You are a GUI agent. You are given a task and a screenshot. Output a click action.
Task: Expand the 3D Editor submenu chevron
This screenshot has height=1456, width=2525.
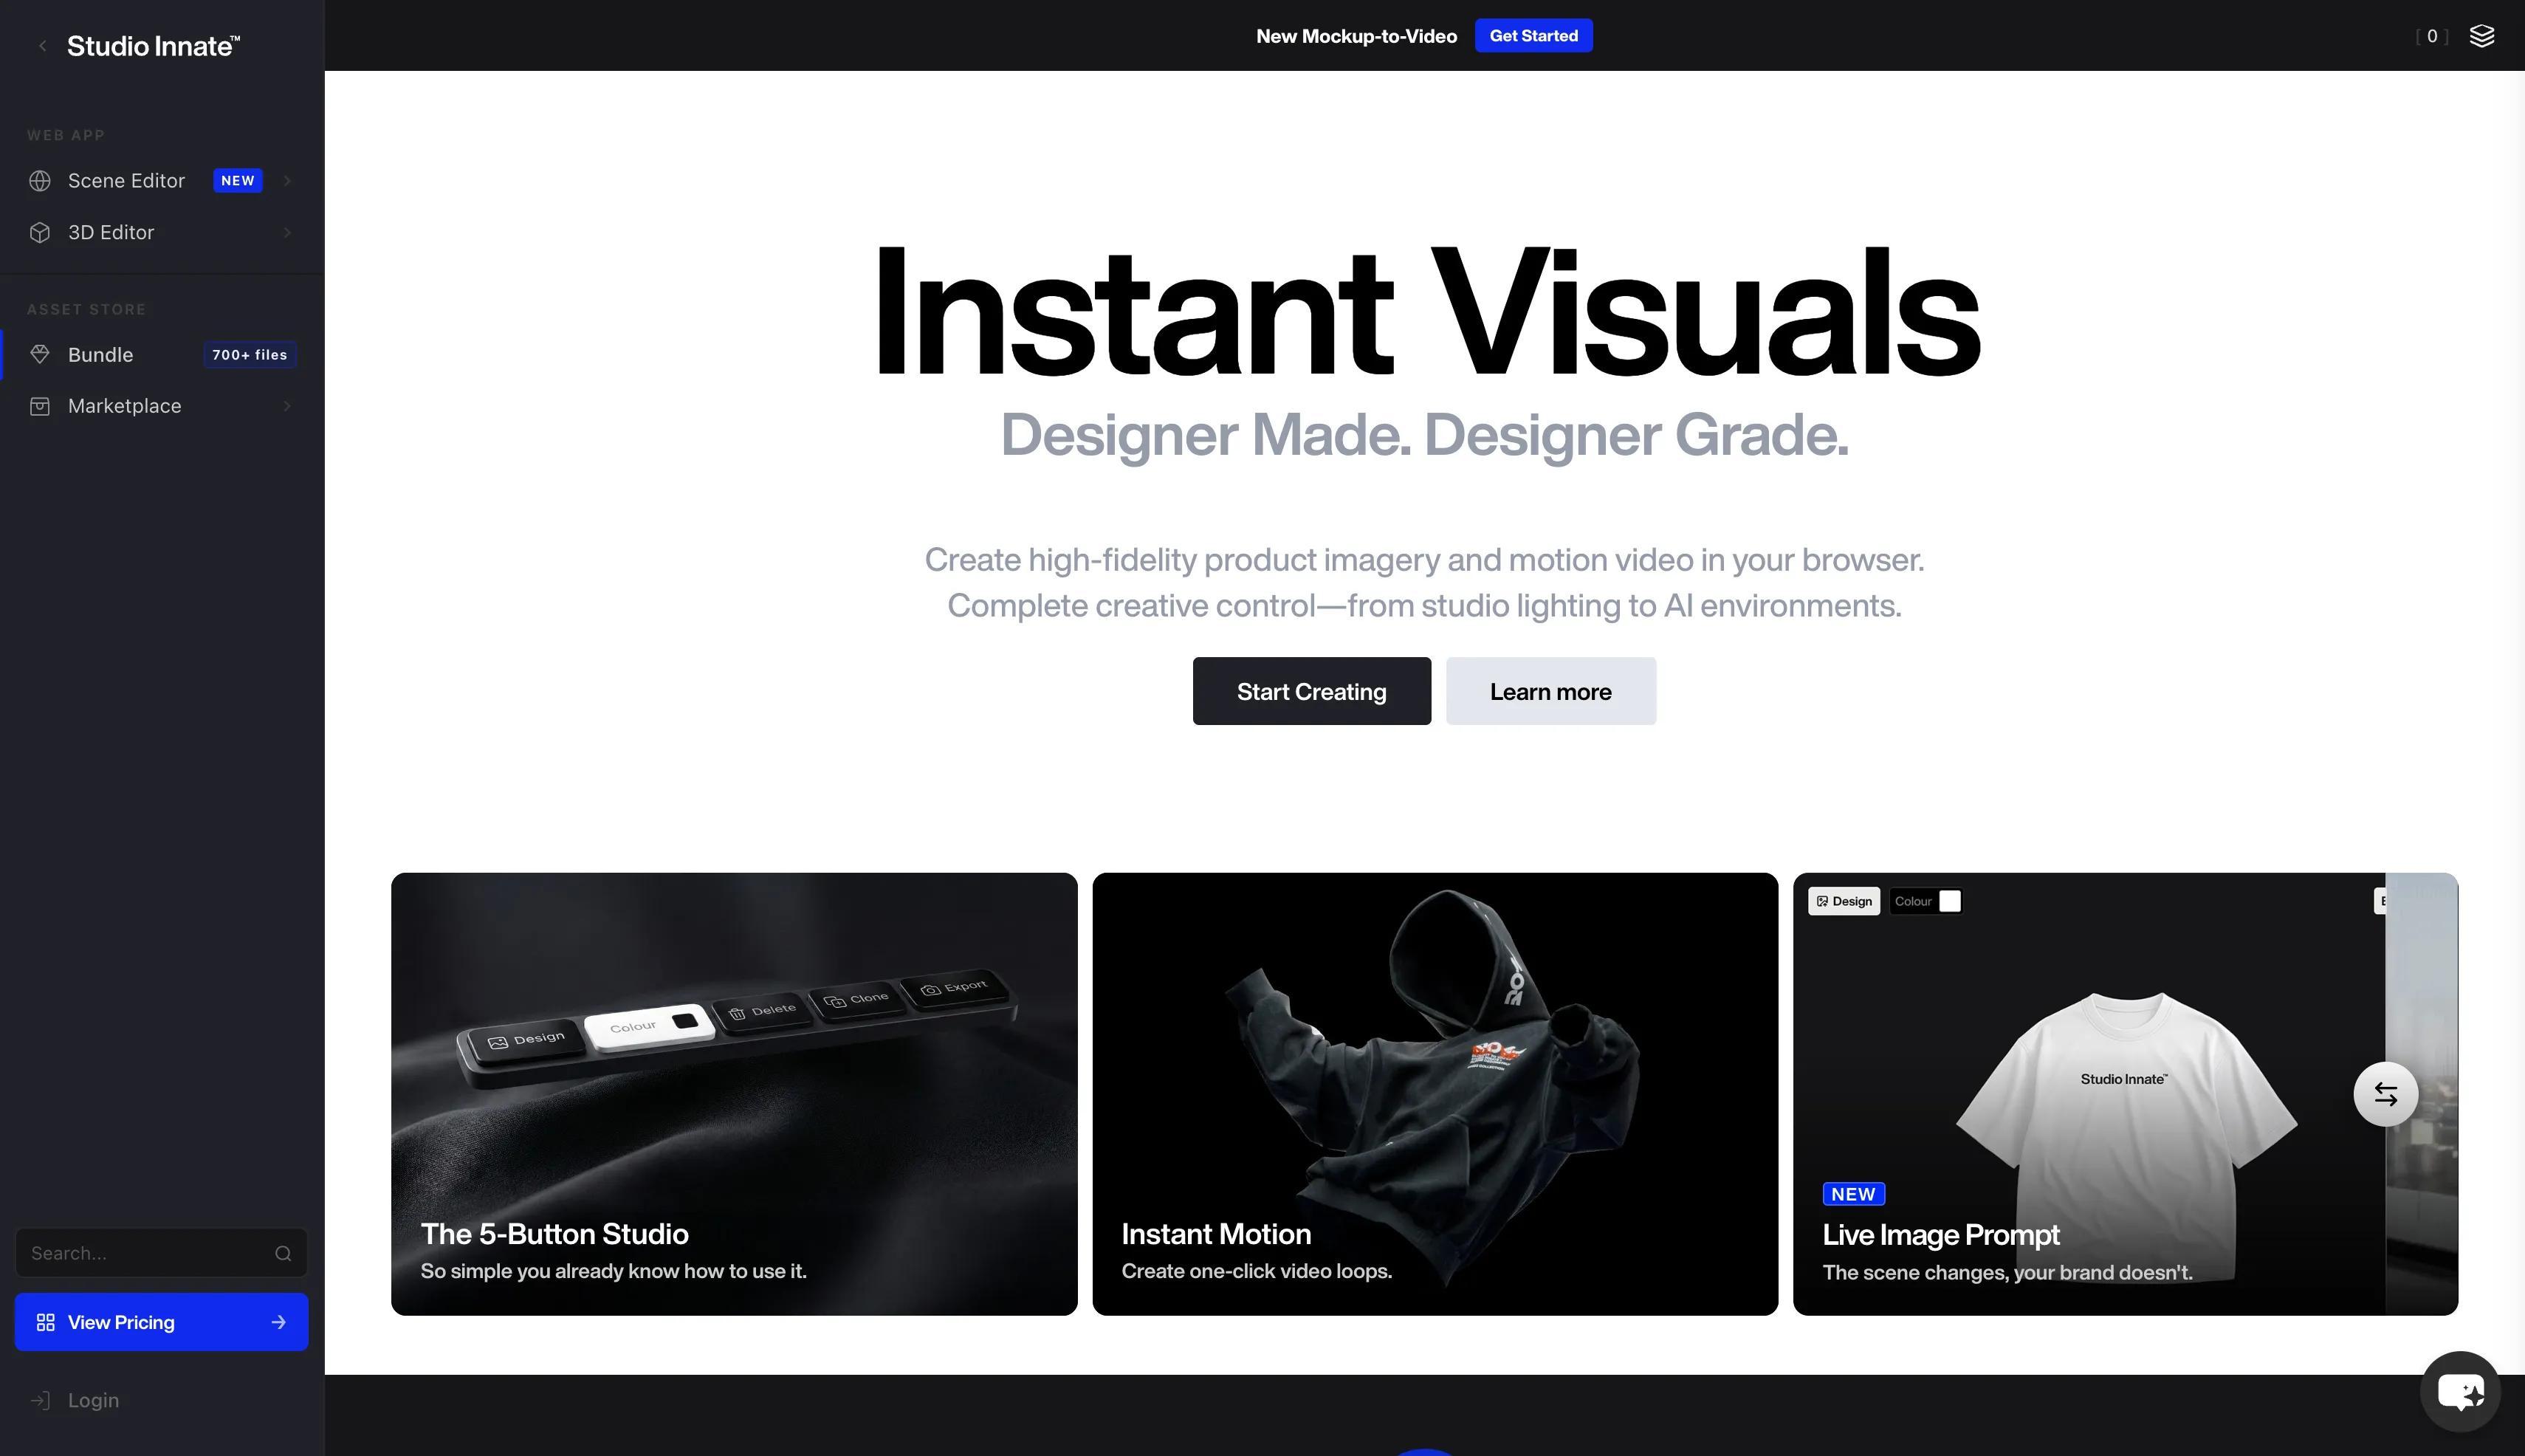click(x=287, y=232)
